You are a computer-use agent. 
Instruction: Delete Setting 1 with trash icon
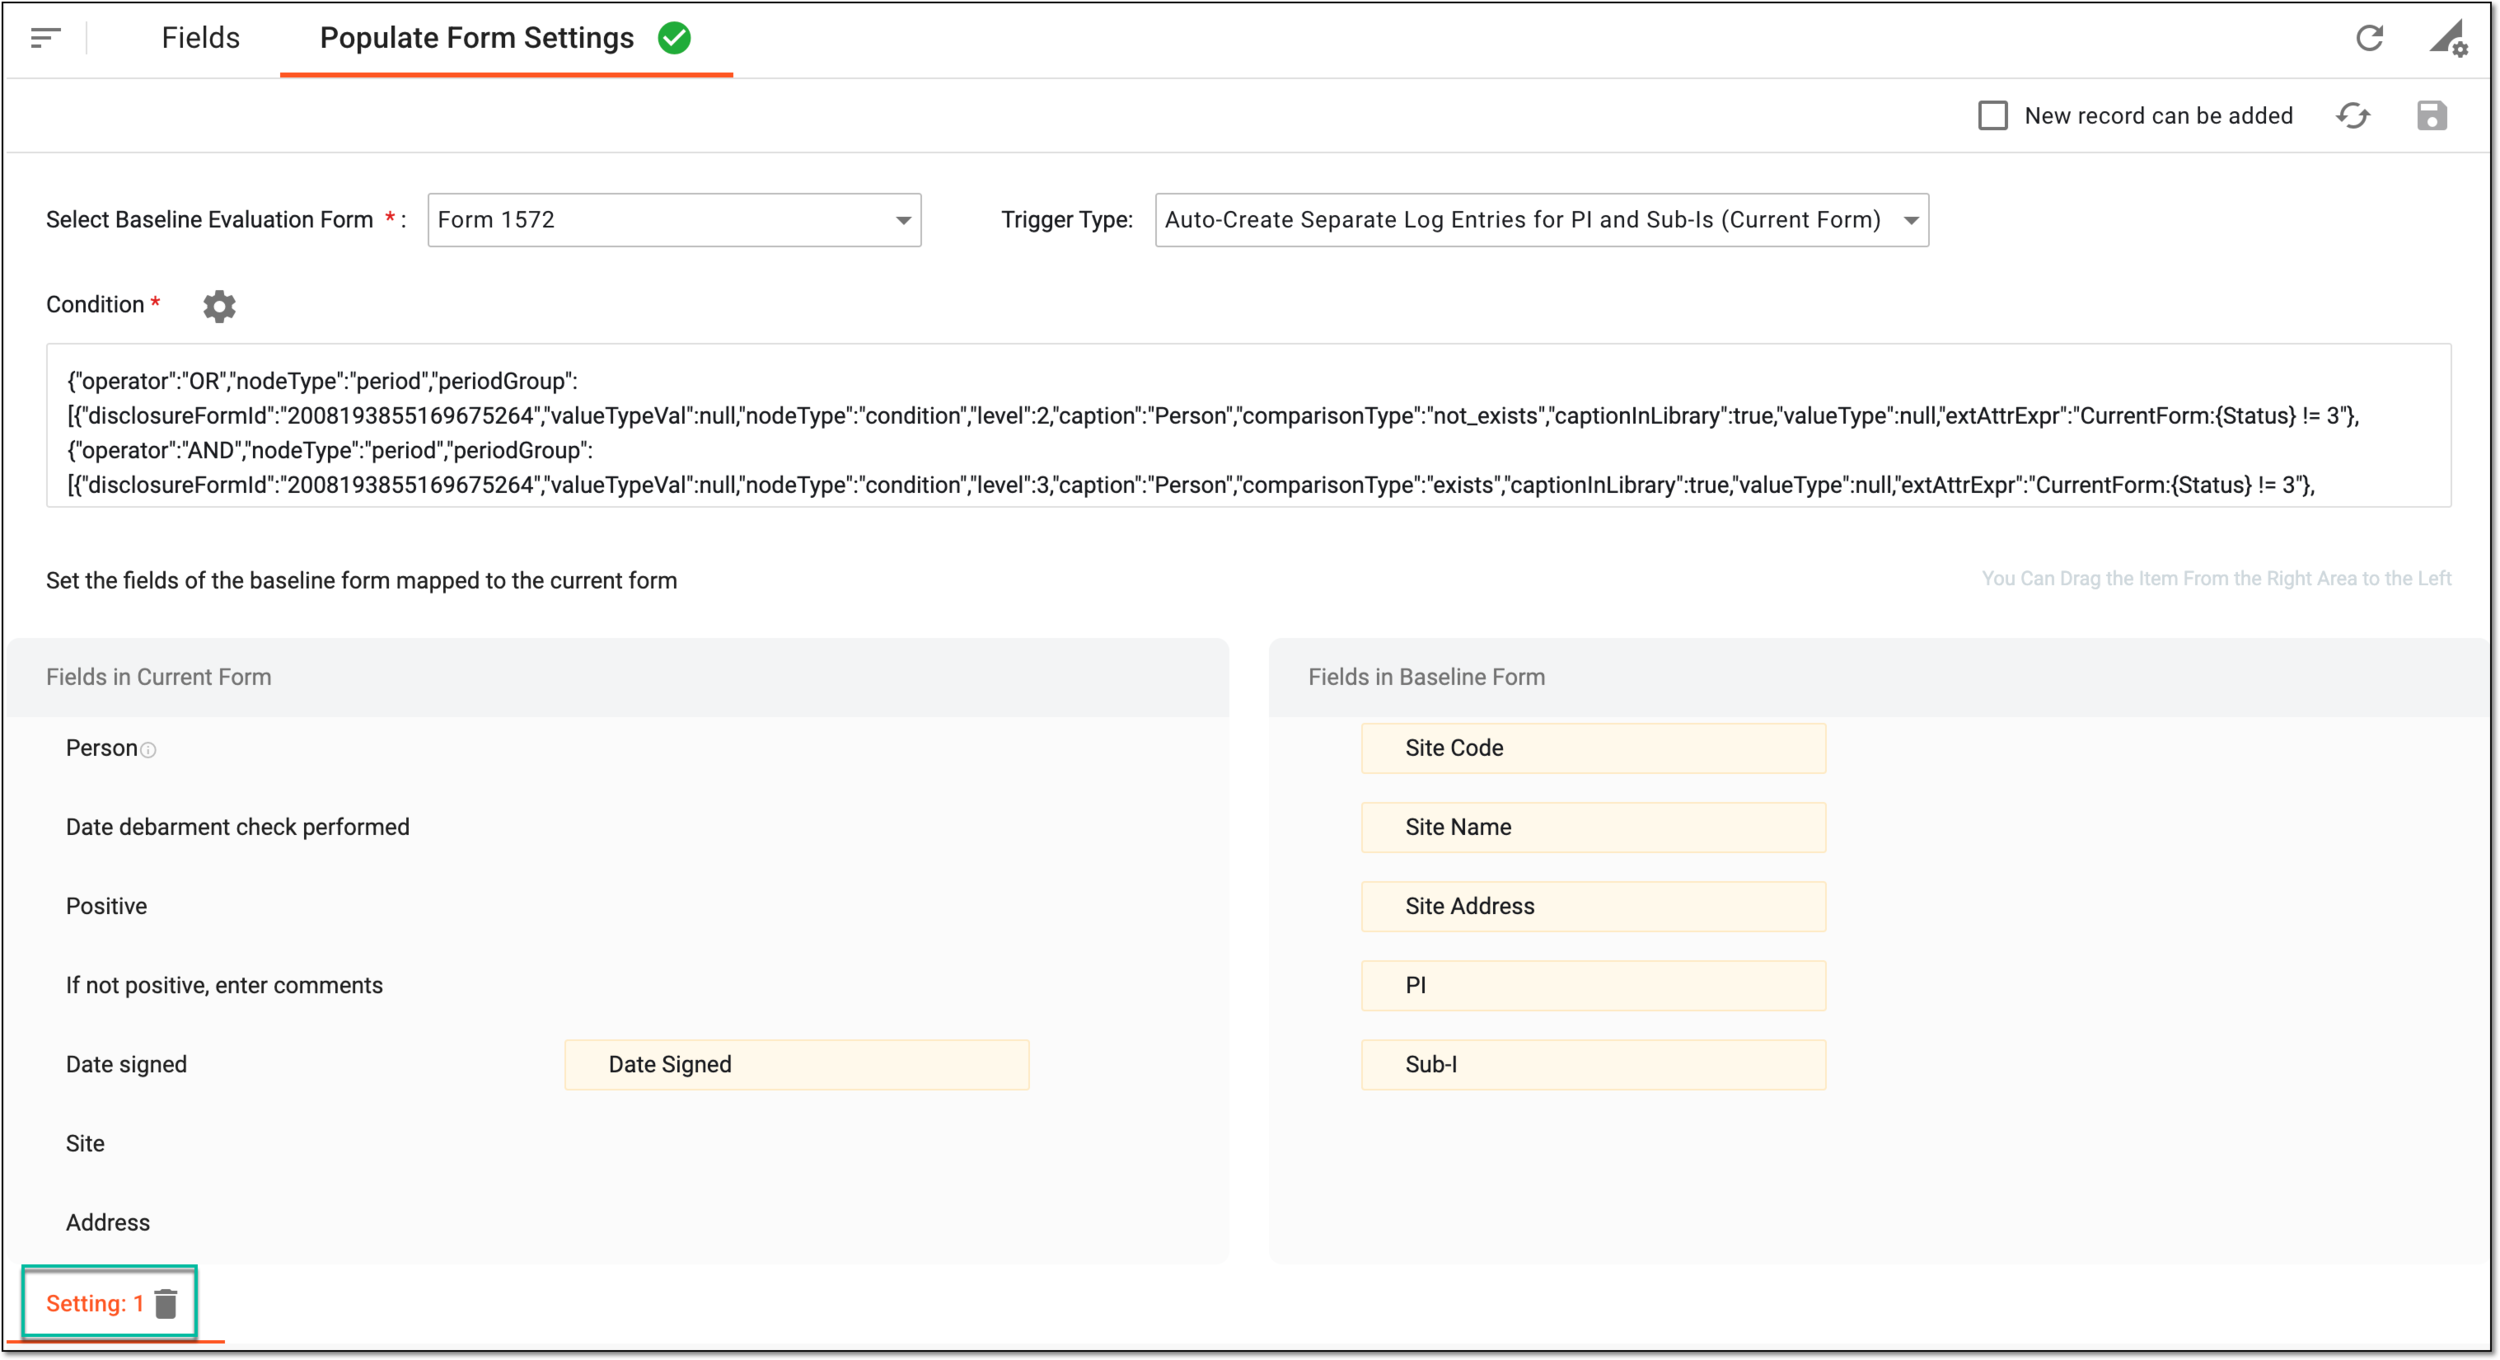pos(166,1304)
